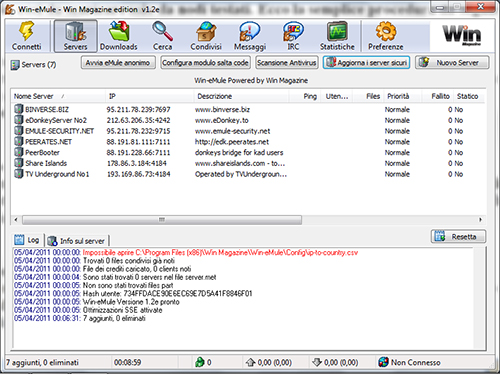This screenshot has height=374, width=500.
Task: Click the Ottimizzazioni SSE attivate log line
Action: pyautogui.click(x=88, y=310)
